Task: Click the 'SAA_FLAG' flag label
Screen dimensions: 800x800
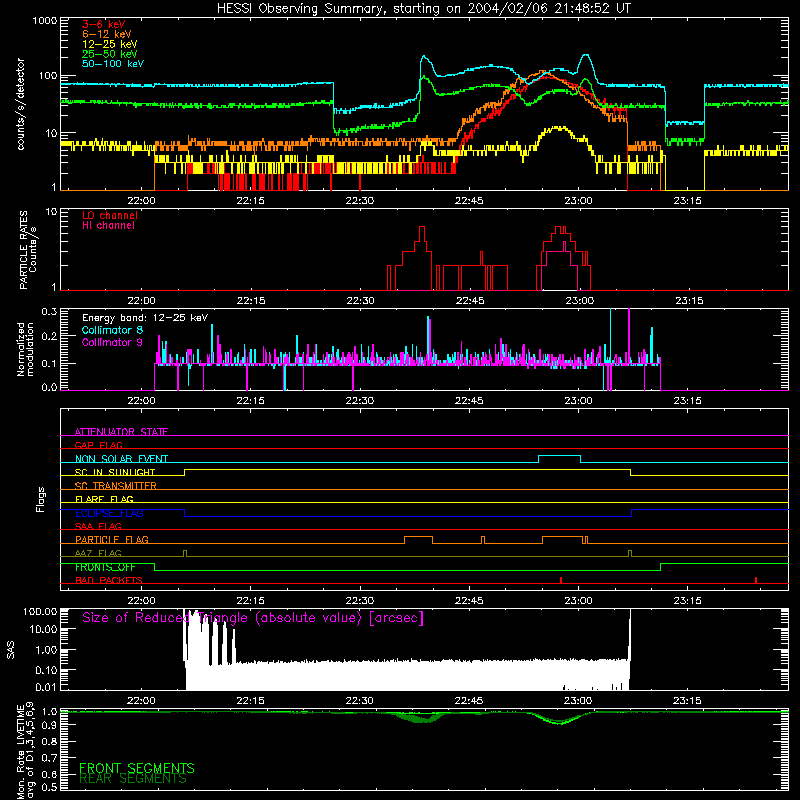Action: pyautogui.click(x=98, y=526)
